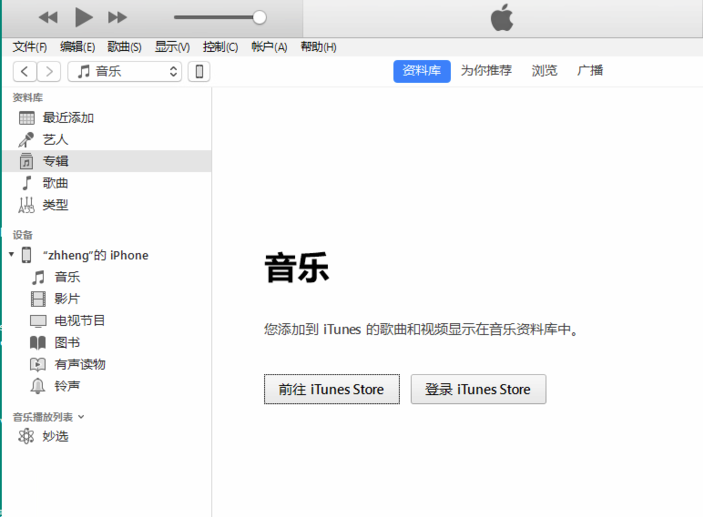The width and height of the screenshot is (703, 517).
Task: Select the 类型 label in sidebar
Action: [x=56, y=205]
